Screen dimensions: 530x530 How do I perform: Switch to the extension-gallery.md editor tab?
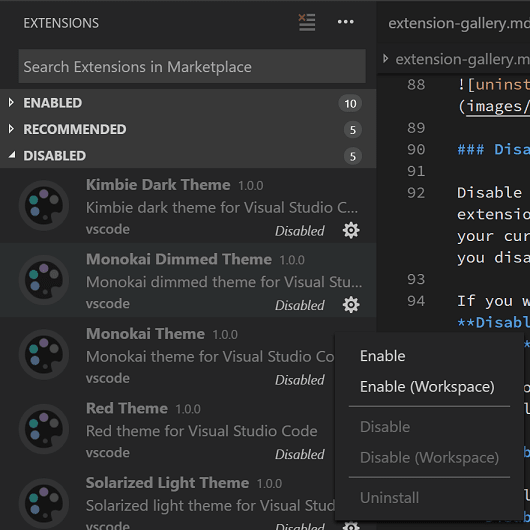click(x=459, y=23)
